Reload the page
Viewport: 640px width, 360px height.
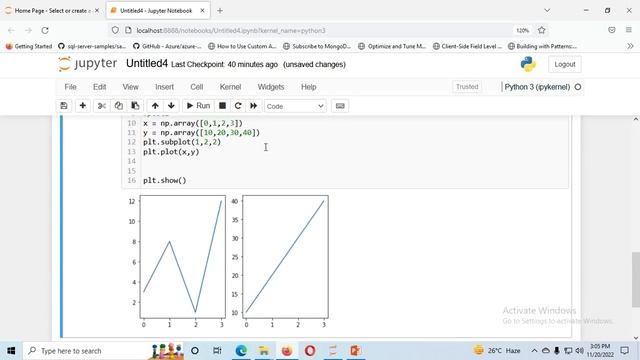(x=45, y=30)
